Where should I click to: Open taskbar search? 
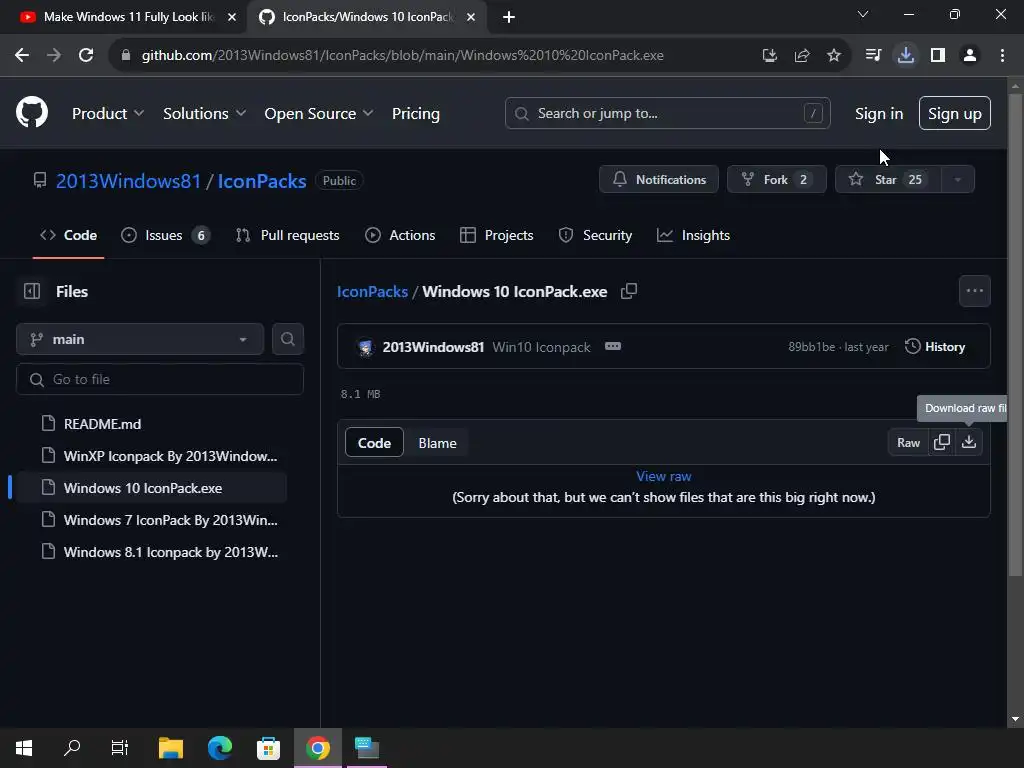point(72,748)
